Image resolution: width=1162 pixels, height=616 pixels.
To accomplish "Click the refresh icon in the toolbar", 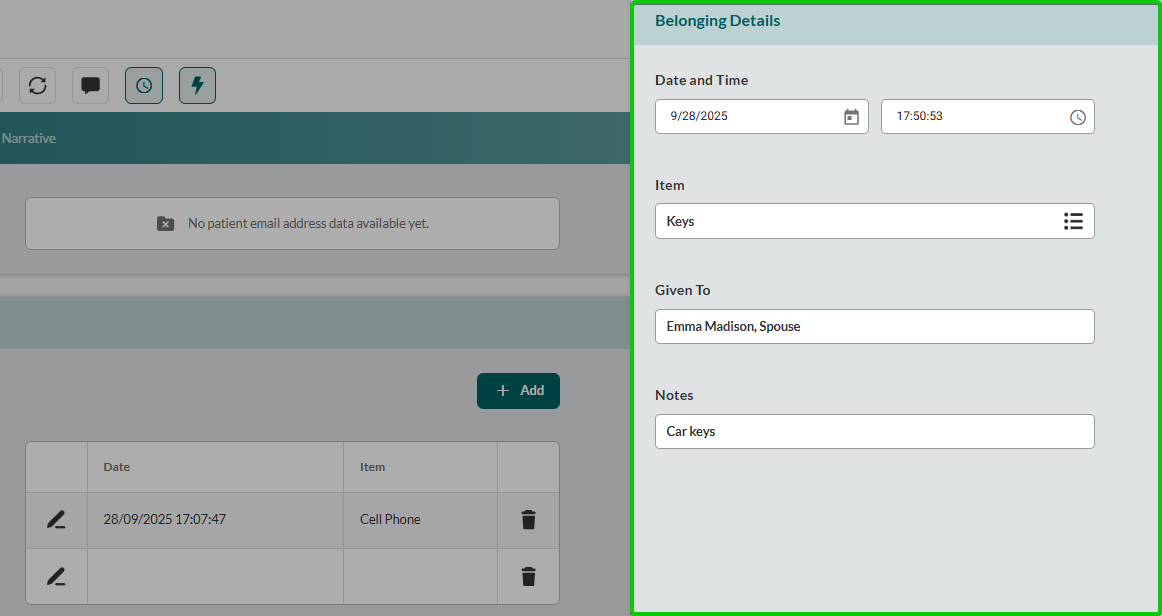I will pos(37,85).
